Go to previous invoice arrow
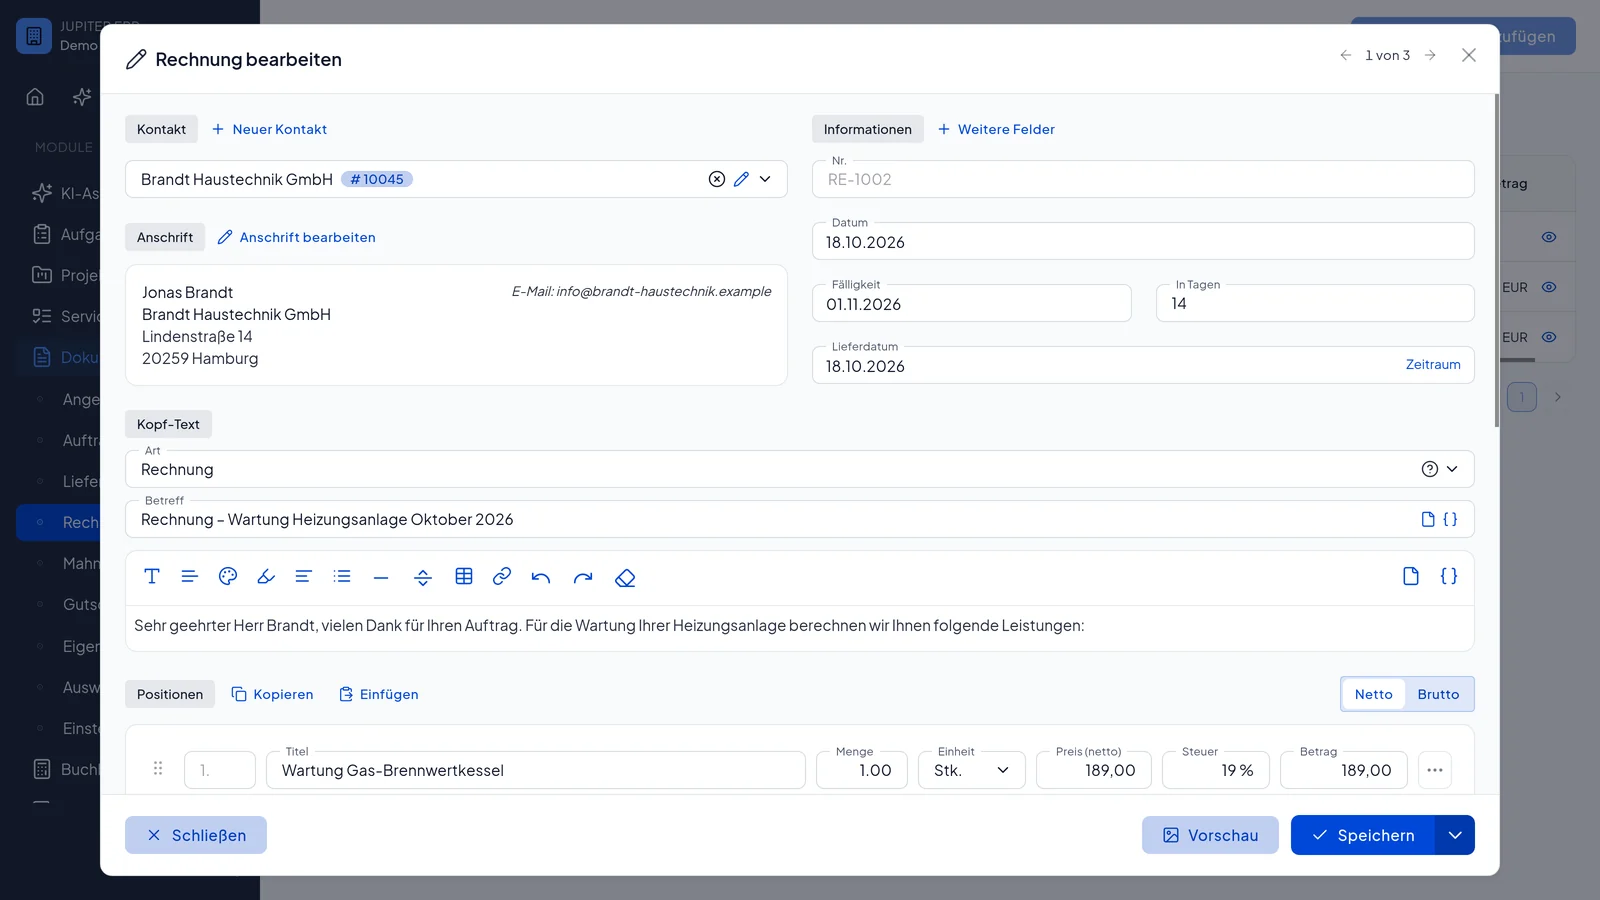Viewport: 1600px width, 900px height. point(1346,55)
